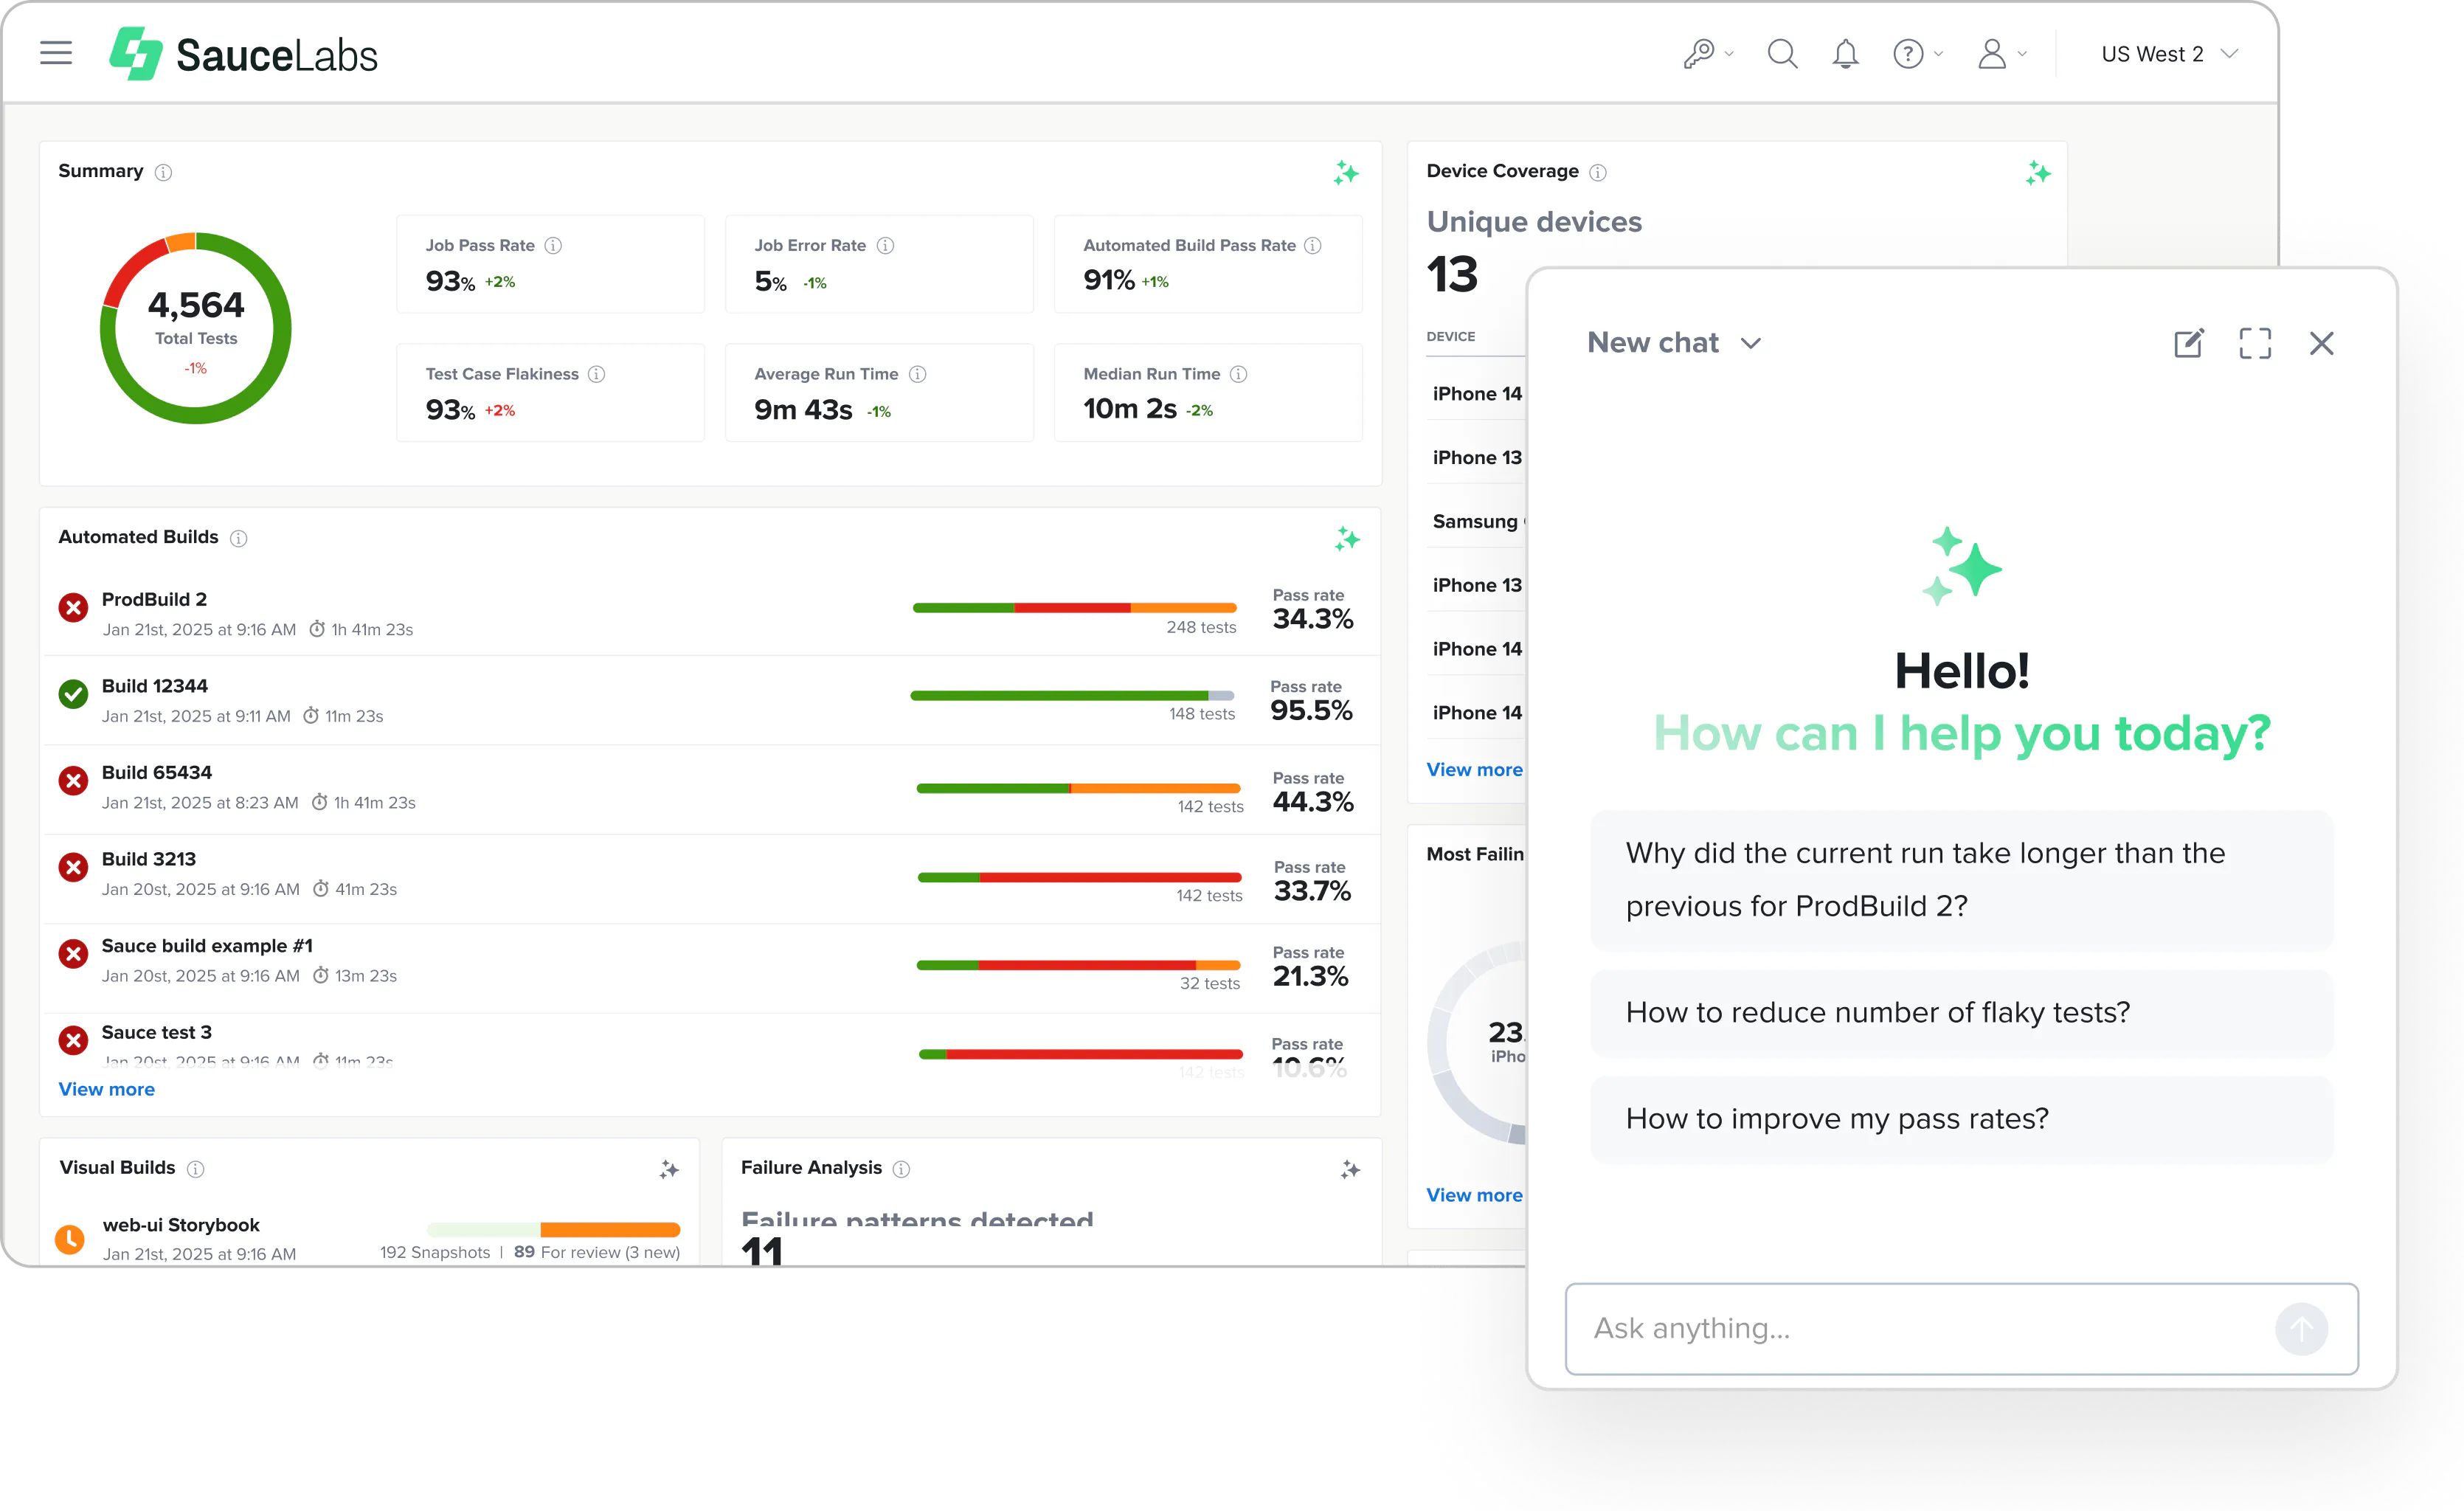Click the Job Pass Rate 93% card
Screen dimensions: 2464x1511
(550, 264)
